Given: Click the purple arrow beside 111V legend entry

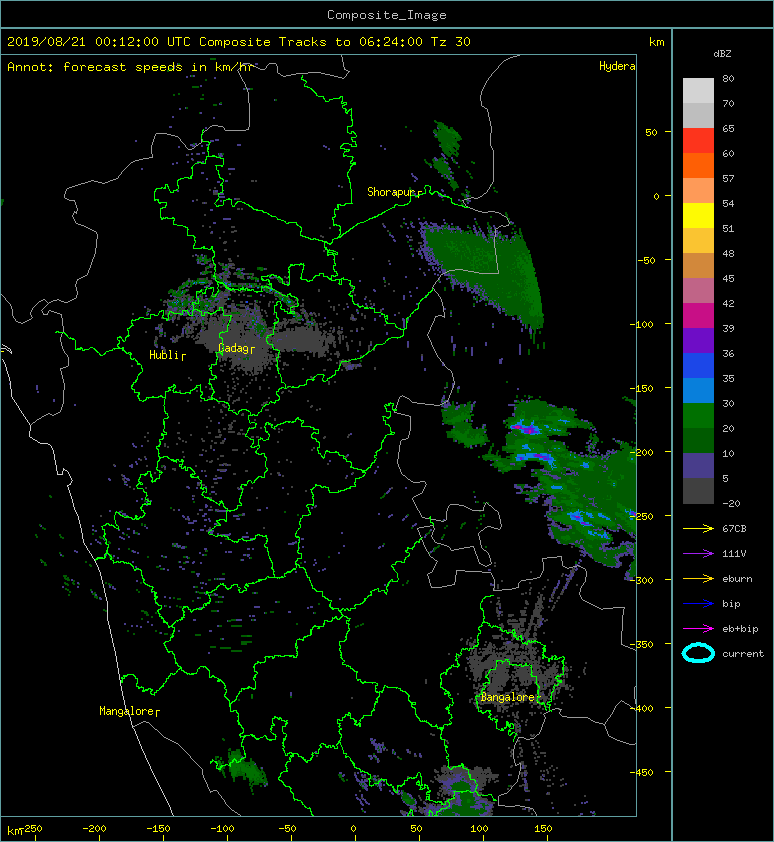Looking at the screenshot, I should tap(698, 554).
